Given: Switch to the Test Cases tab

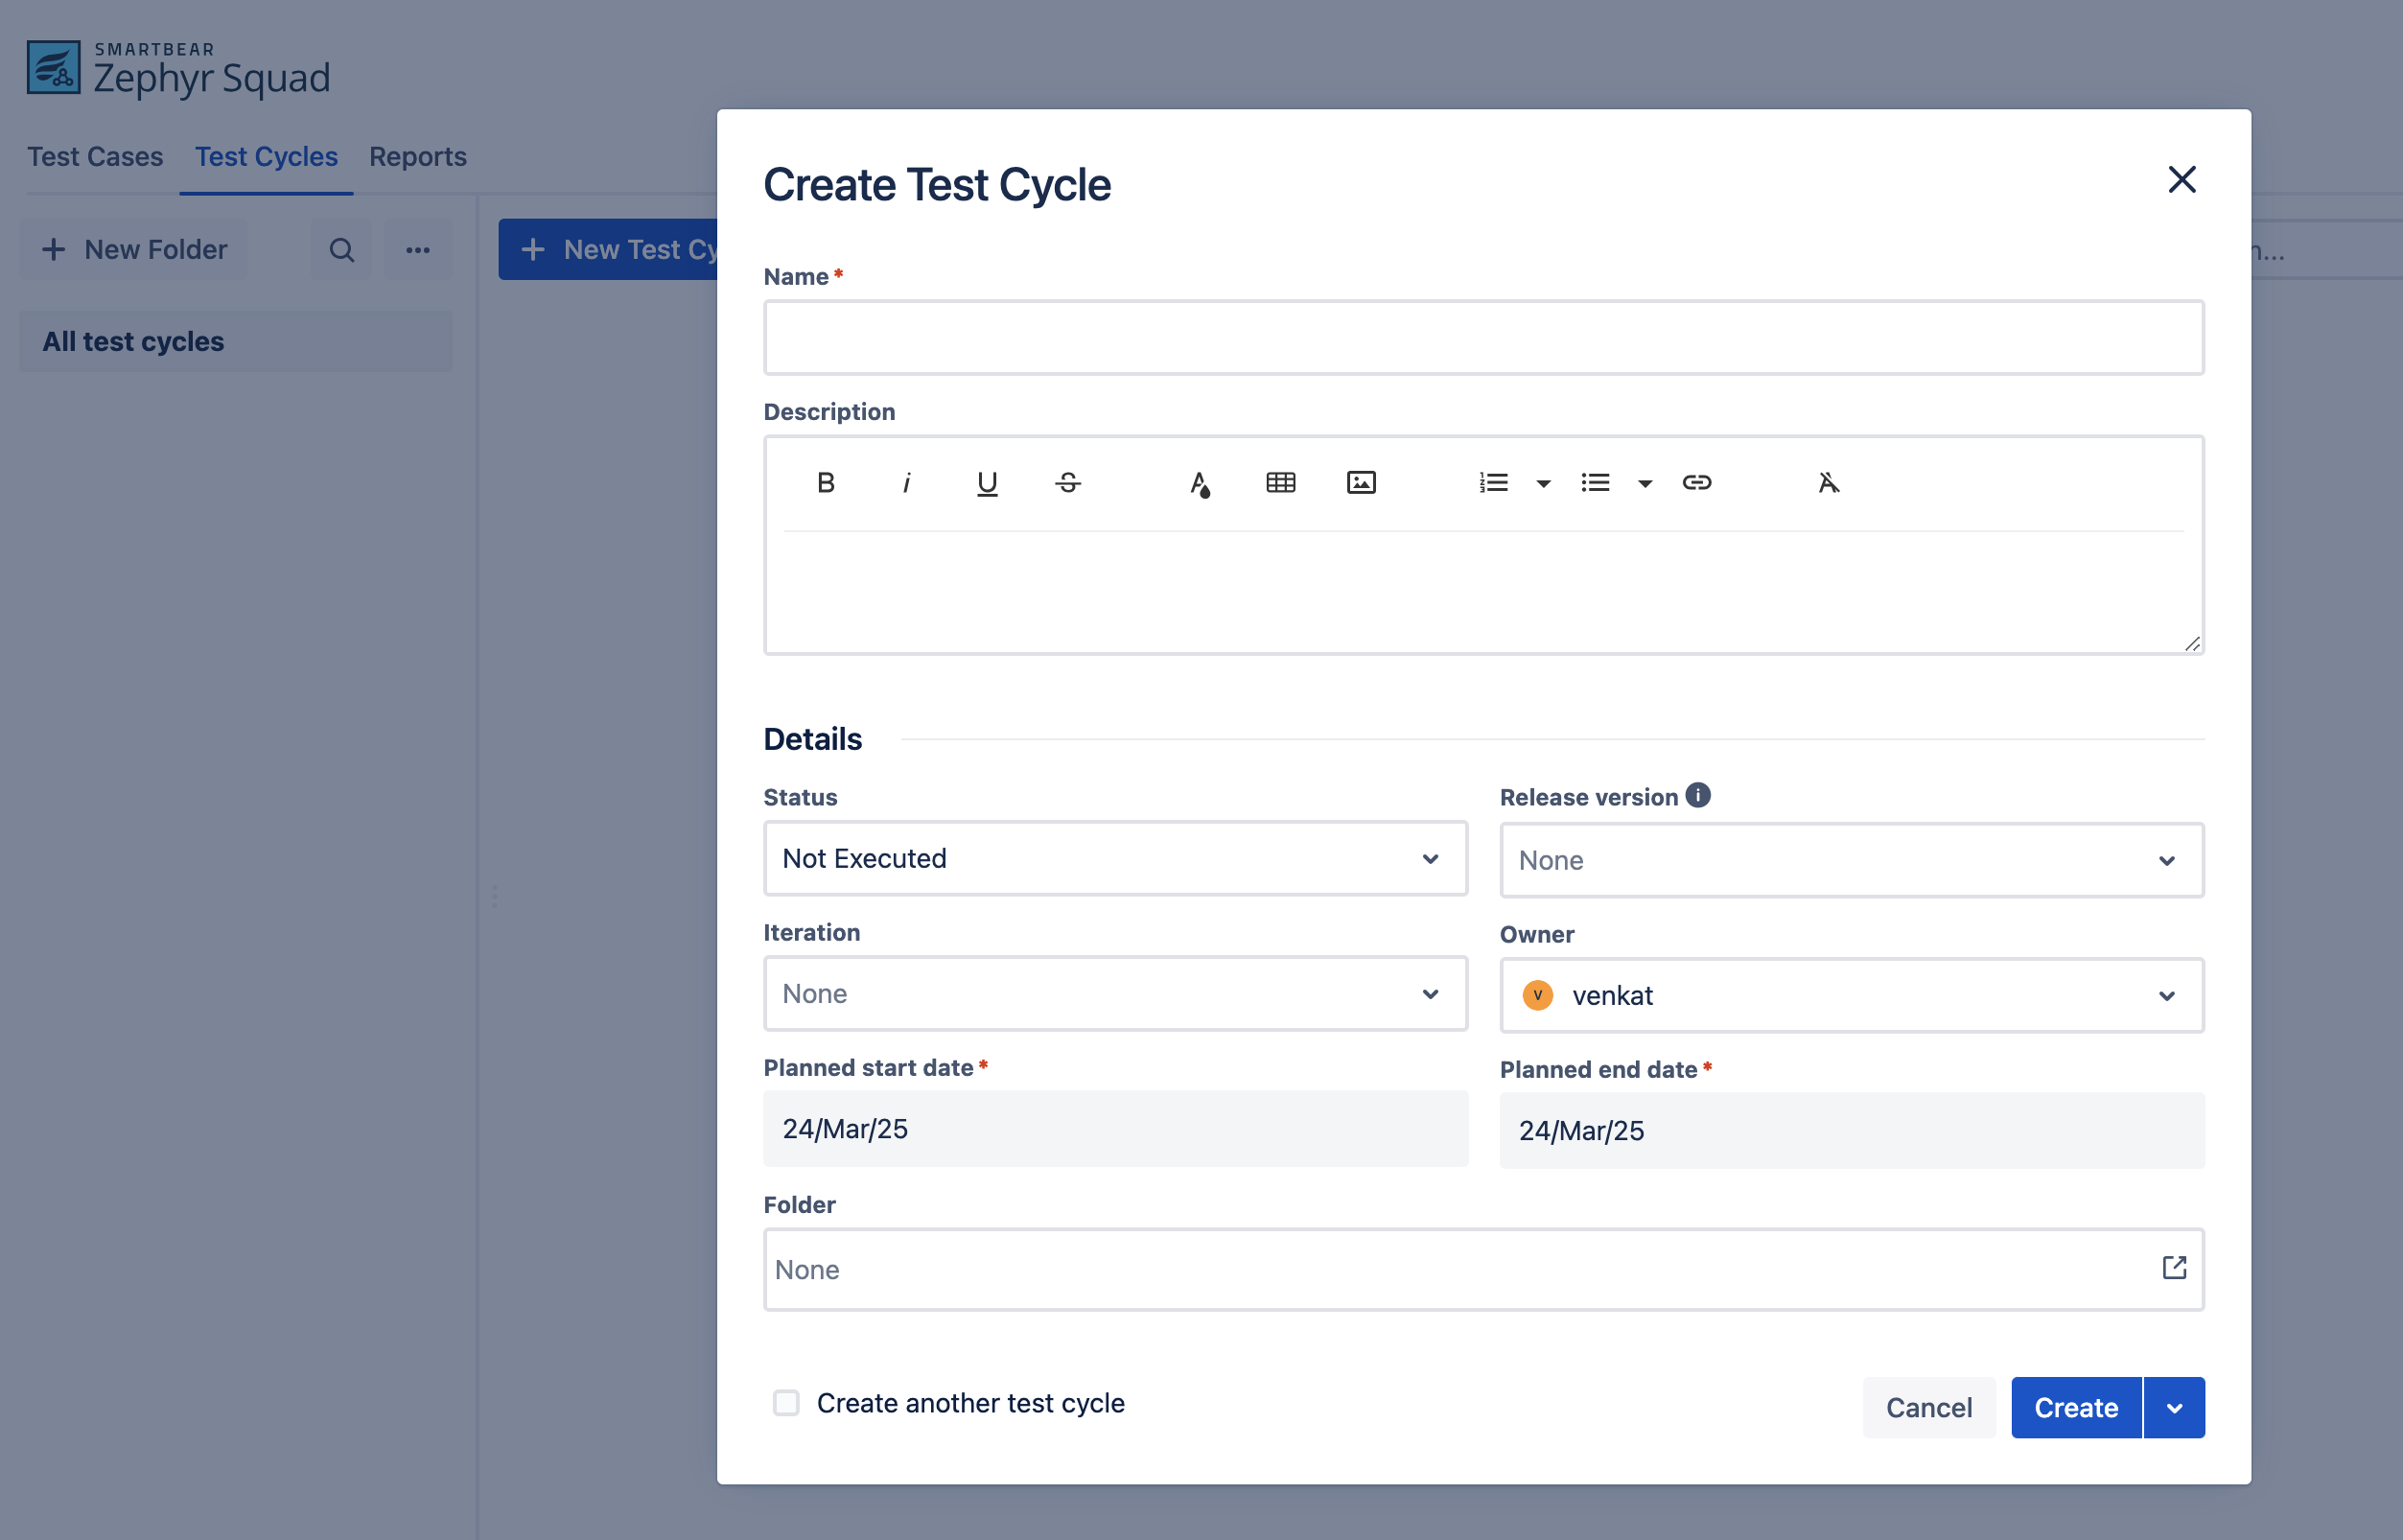Looking at the screenshot, I should pyautogui.click(x=95, y=157).
